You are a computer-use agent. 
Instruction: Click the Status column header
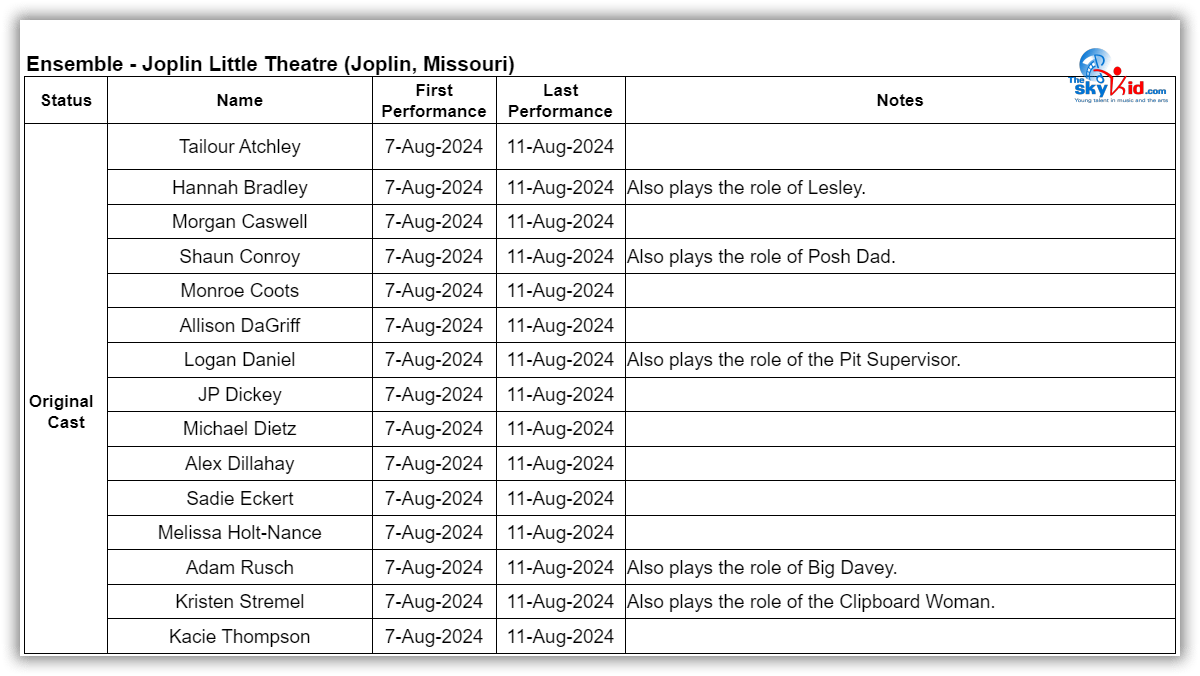(66, 100)
